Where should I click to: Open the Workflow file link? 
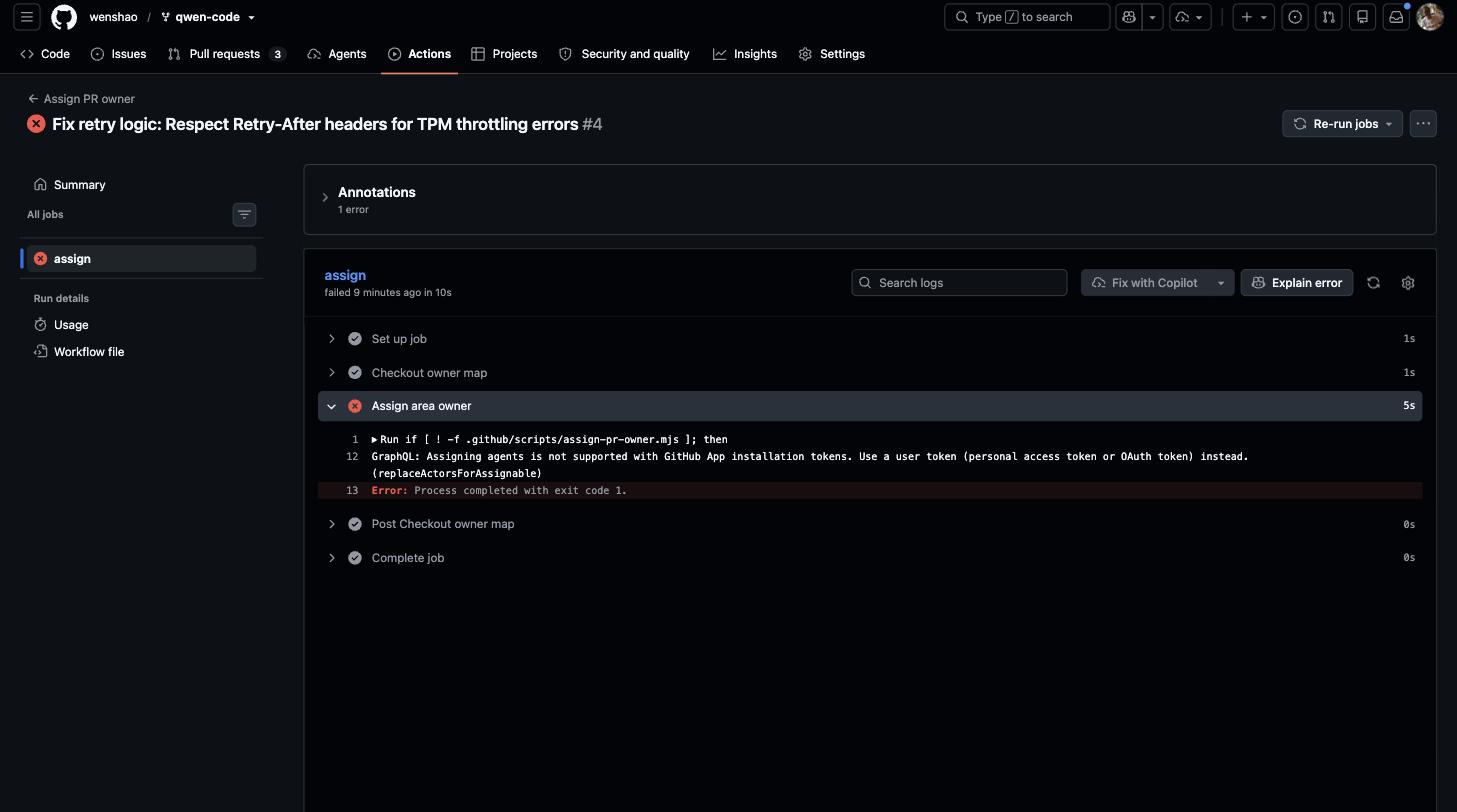pos(141,352)
